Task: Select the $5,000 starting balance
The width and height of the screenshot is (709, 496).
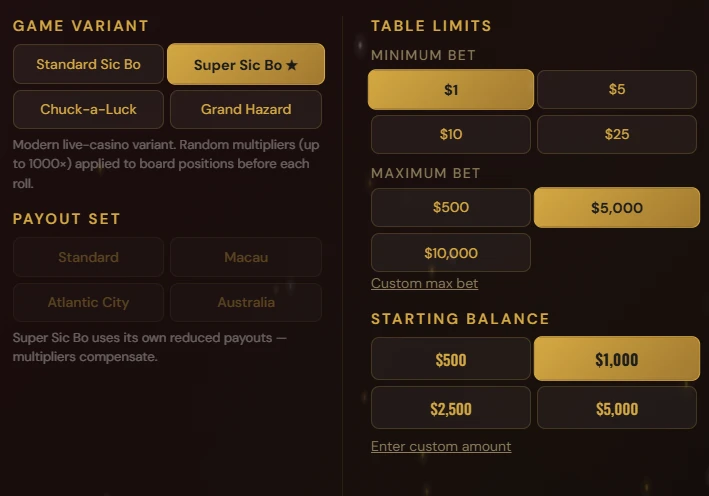Action: tap(617, 408)
